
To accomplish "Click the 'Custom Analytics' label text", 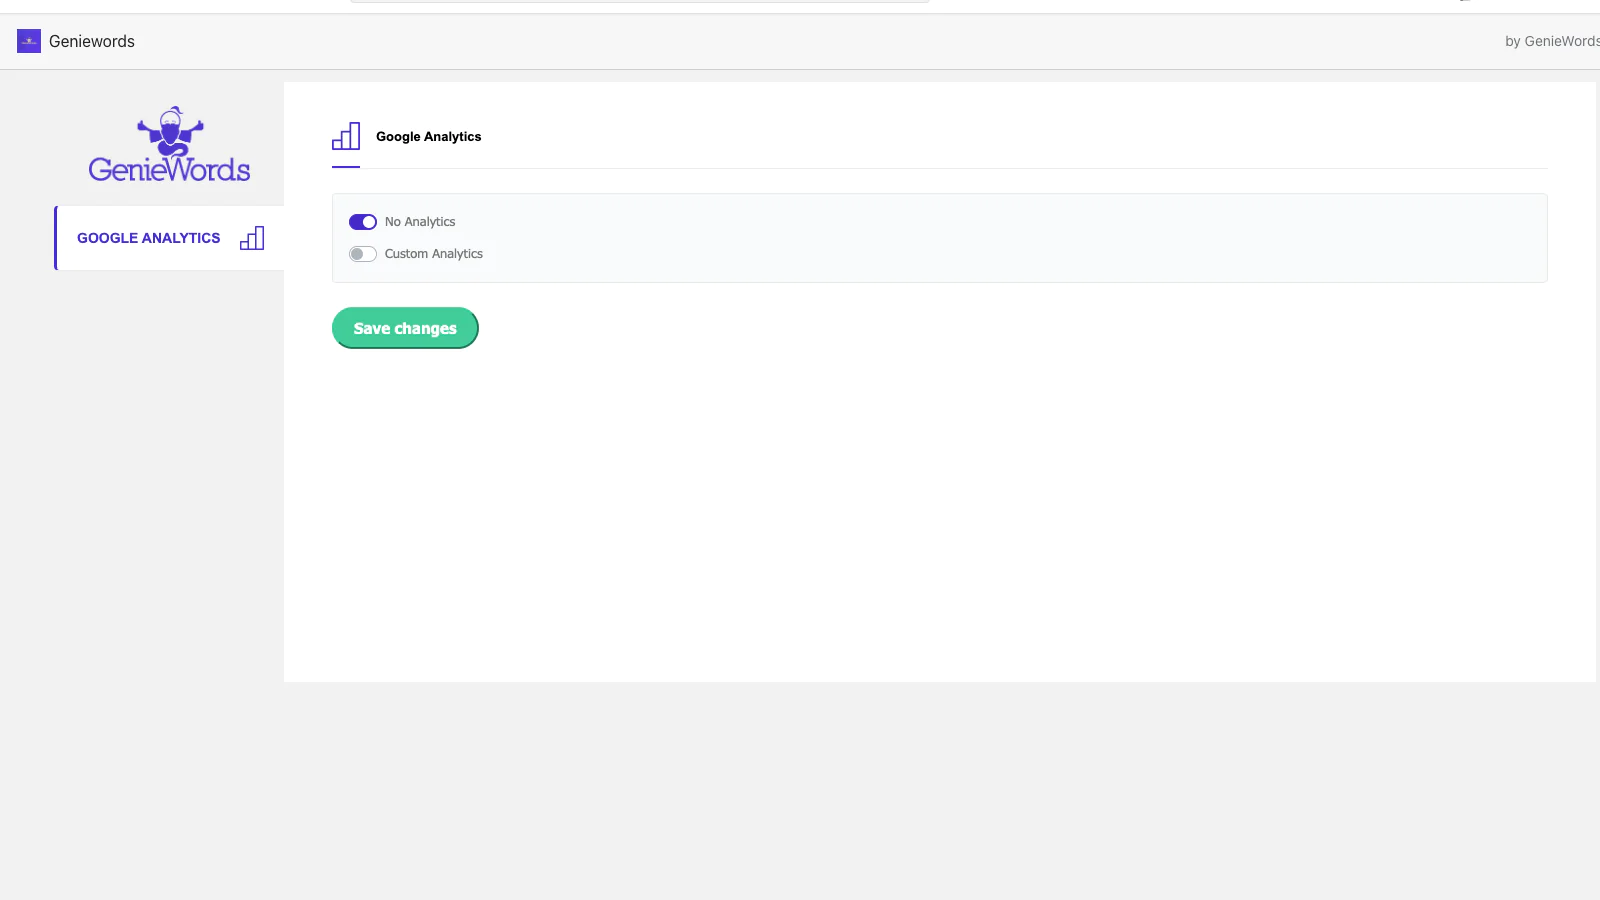I will (434, 254).
